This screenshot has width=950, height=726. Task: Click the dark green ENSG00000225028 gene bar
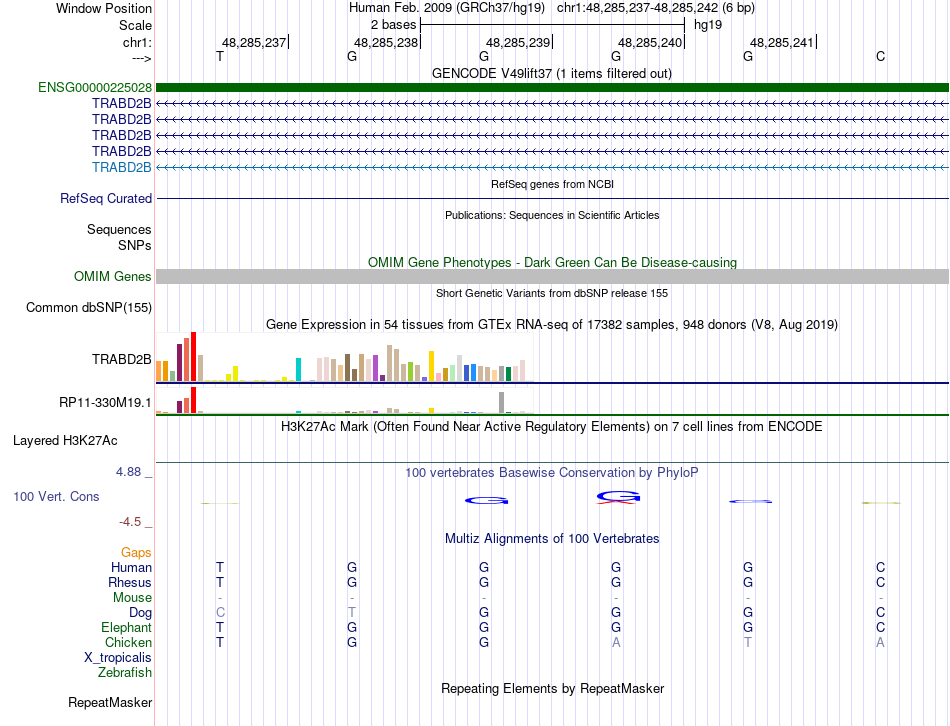coord(552,87)
